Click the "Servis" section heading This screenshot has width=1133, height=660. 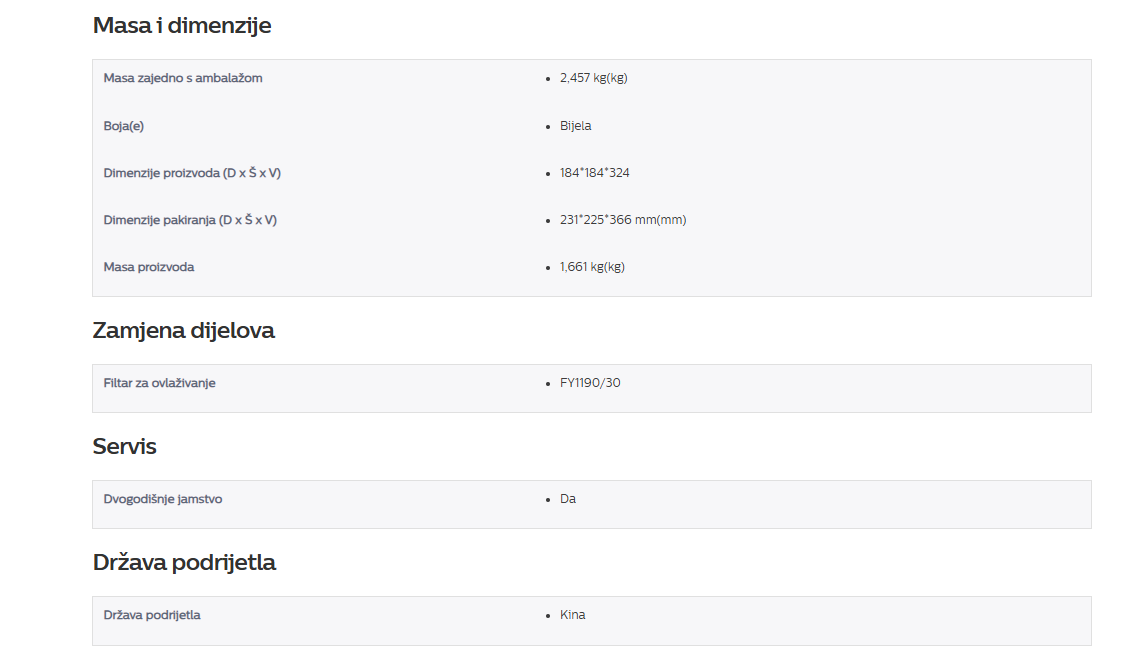coord(124,446)
